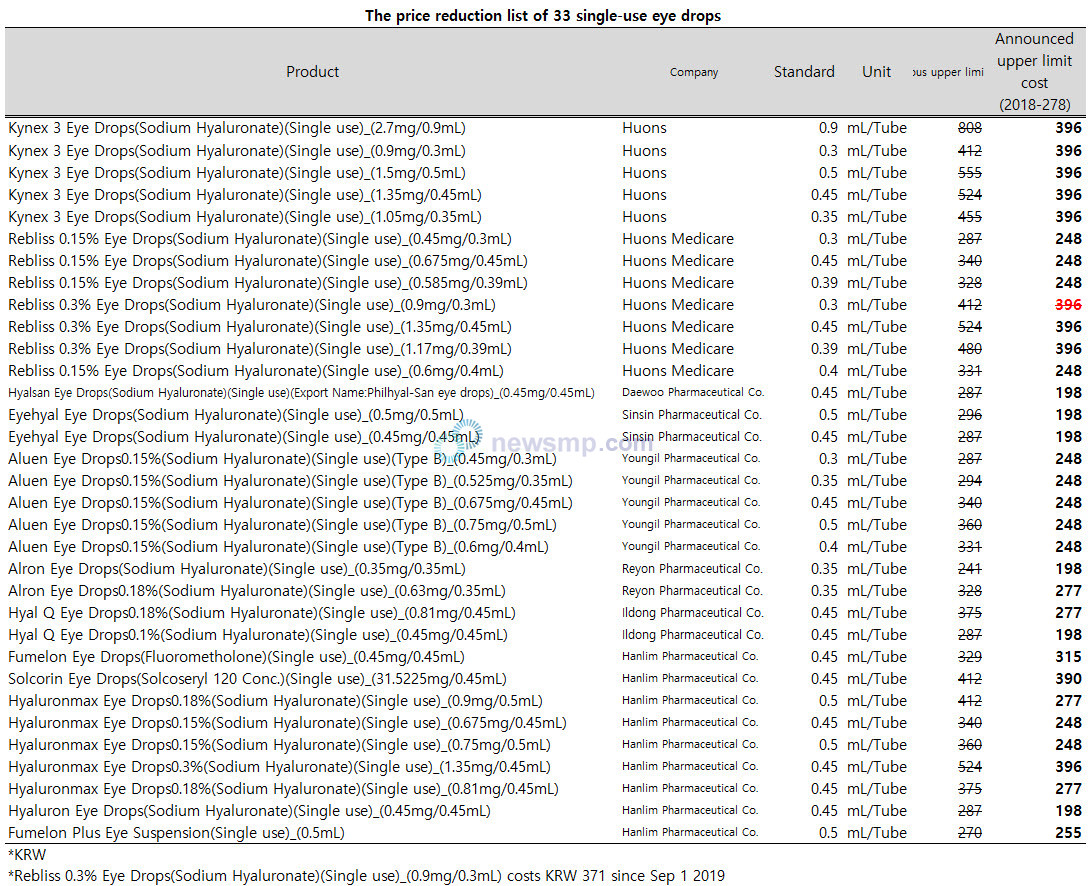Click Rebliss 0.3% (0.9mg/0.3mL) product name

pyautogui.click(x=252, y=305)
